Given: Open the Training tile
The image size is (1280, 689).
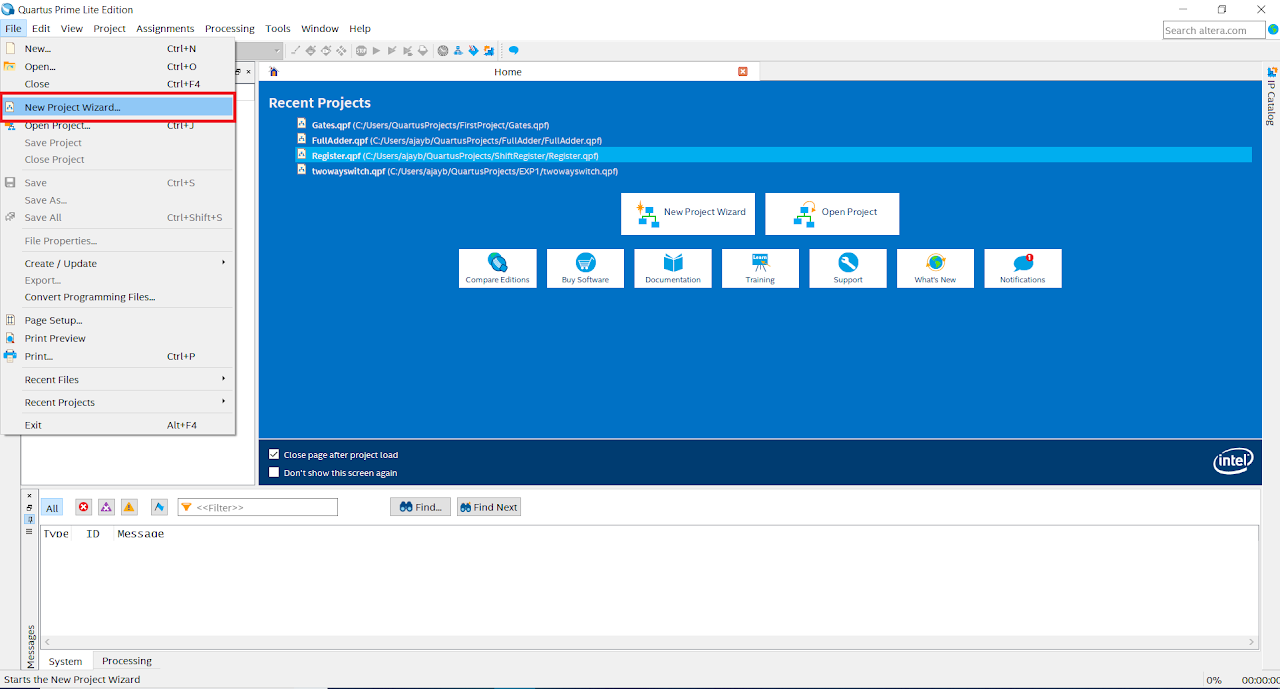Looking at the screenshot, I should click(x=760, y=268).
